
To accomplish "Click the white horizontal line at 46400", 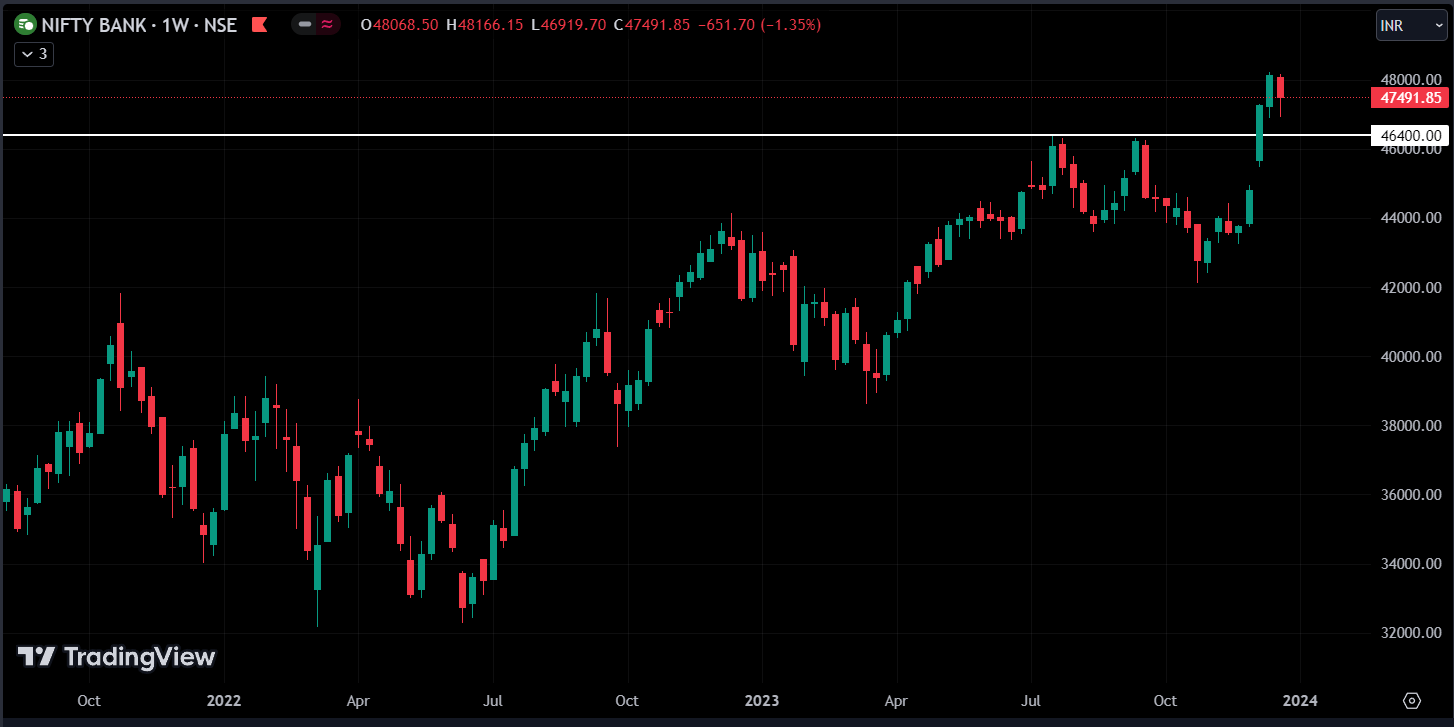I will click(x=685, y=134).
